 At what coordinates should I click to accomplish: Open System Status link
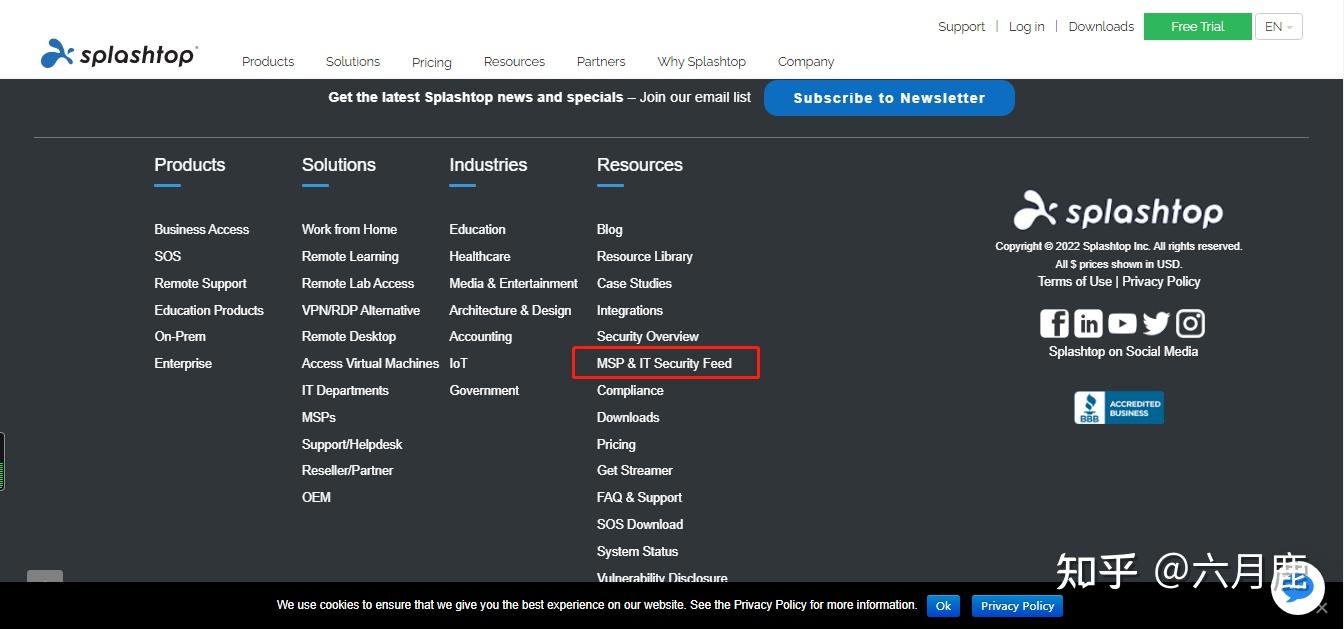[x=637, y=551]
